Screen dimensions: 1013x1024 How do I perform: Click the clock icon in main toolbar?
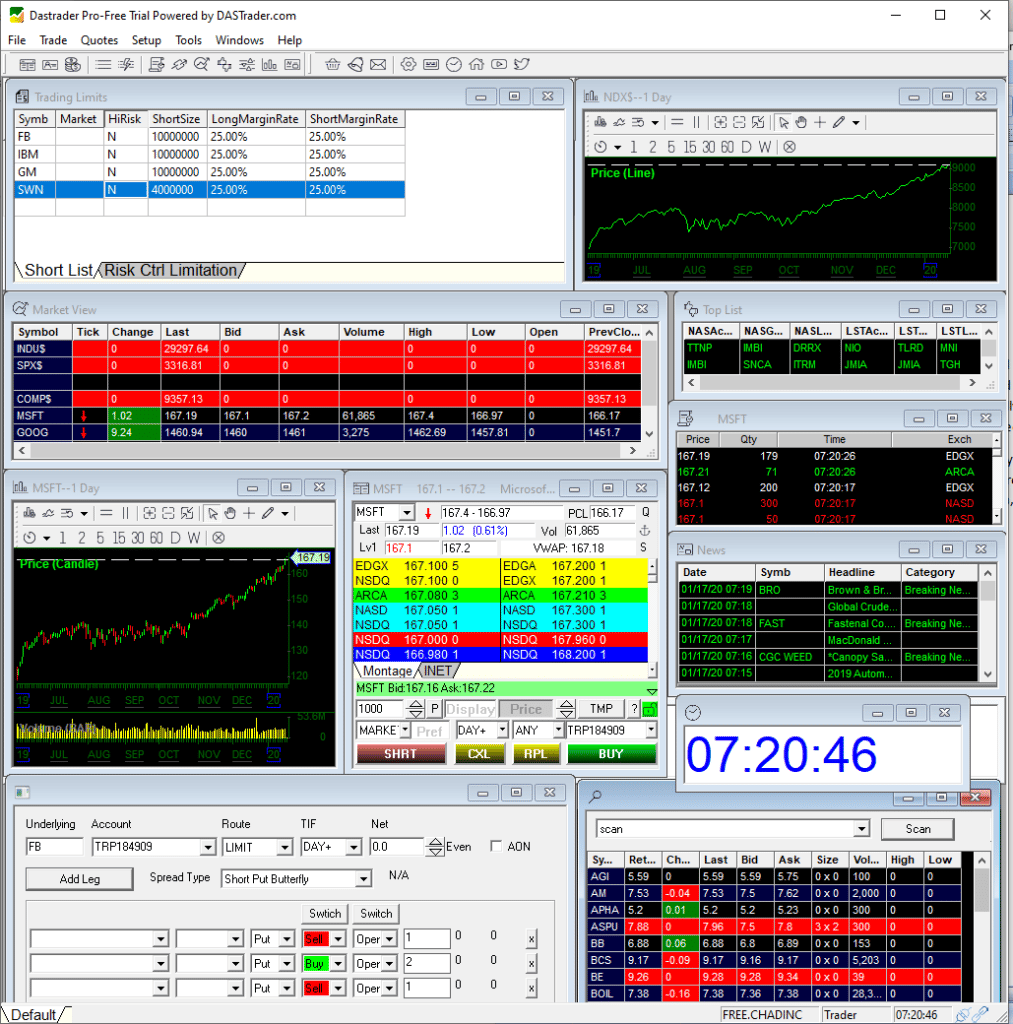453,65
